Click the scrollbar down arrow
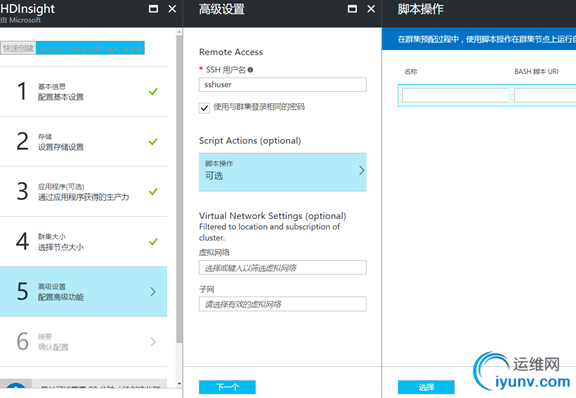This screenshot has height=398, width=576. (179, 384)
